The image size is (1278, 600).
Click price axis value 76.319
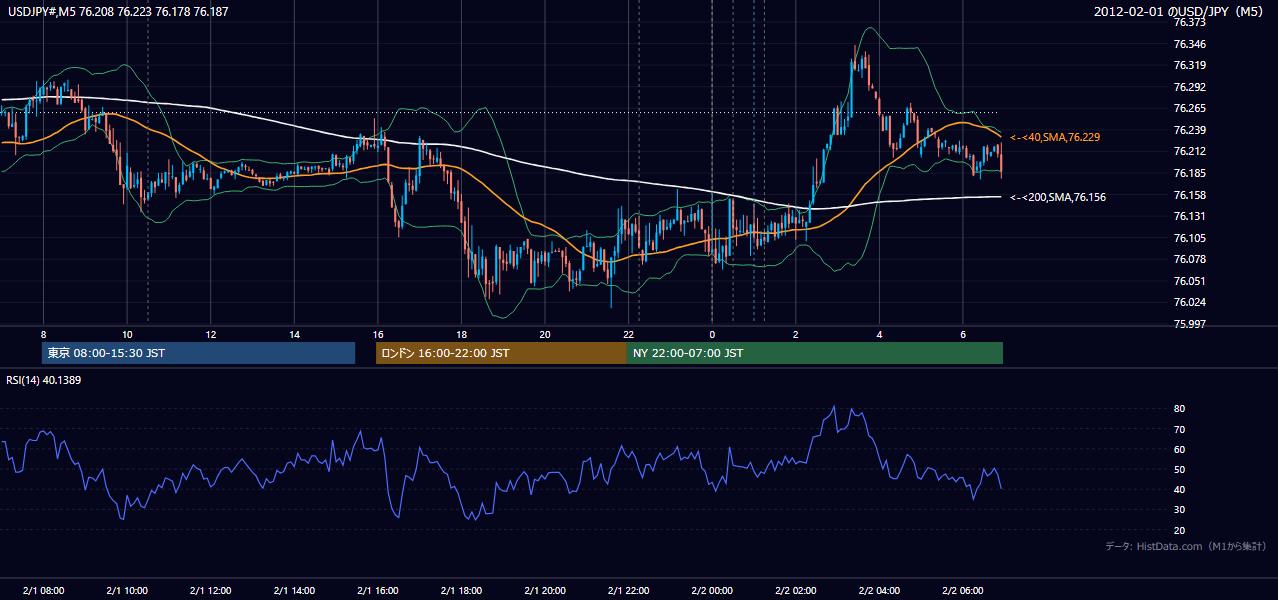click(1189, 65)
